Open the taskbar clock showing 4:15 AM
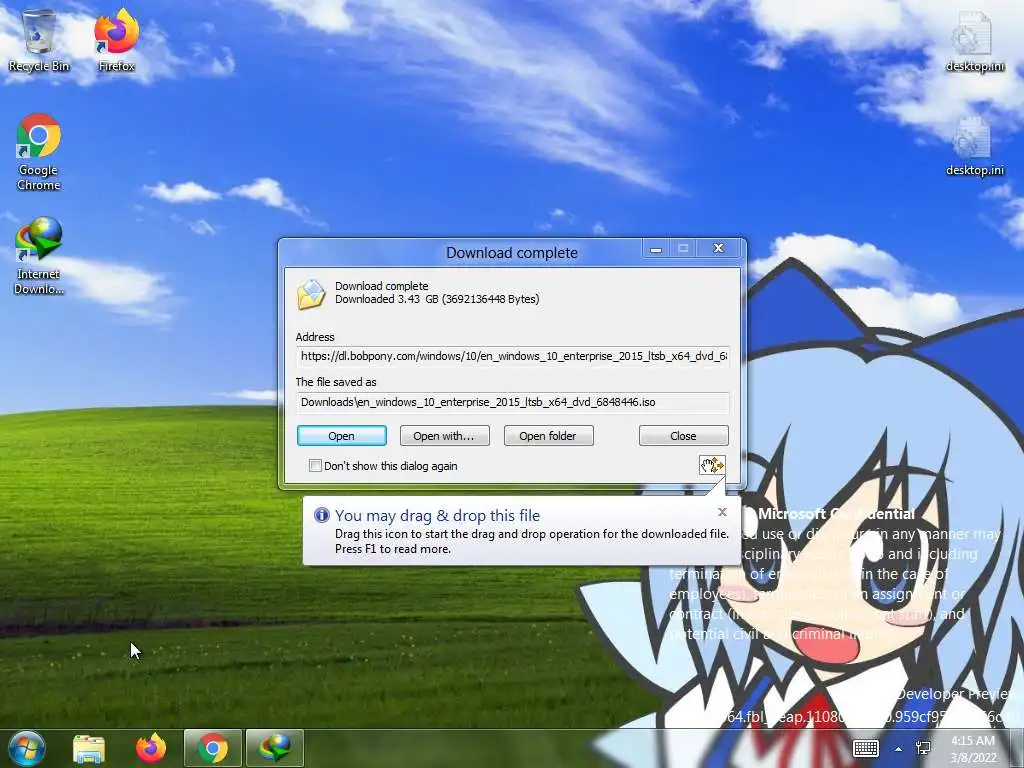Image resolution: width=1024 pixels, height=768 pixels. pyautogui.click(x=973, y=749)
